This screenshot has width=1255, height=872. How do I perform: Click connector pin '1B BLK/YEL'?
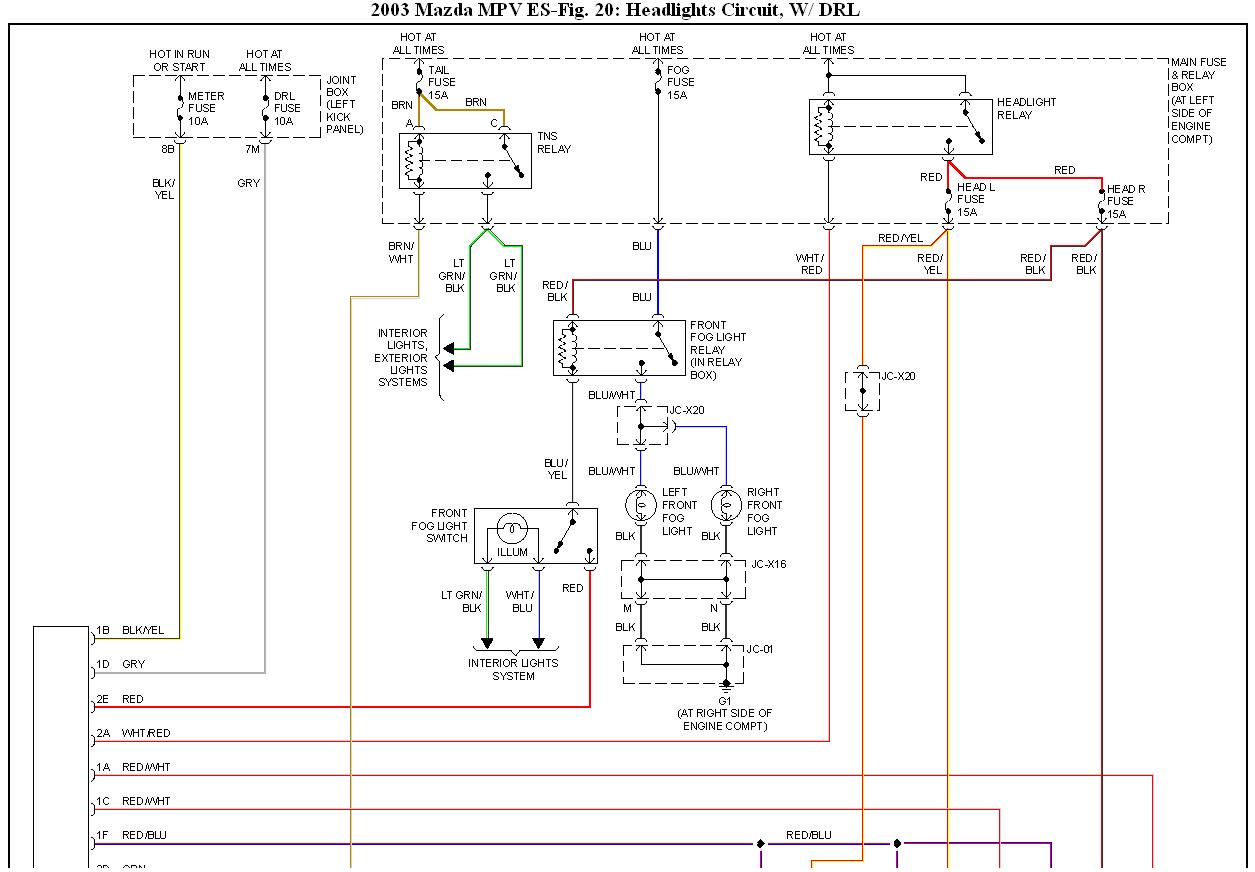[130, 630]
